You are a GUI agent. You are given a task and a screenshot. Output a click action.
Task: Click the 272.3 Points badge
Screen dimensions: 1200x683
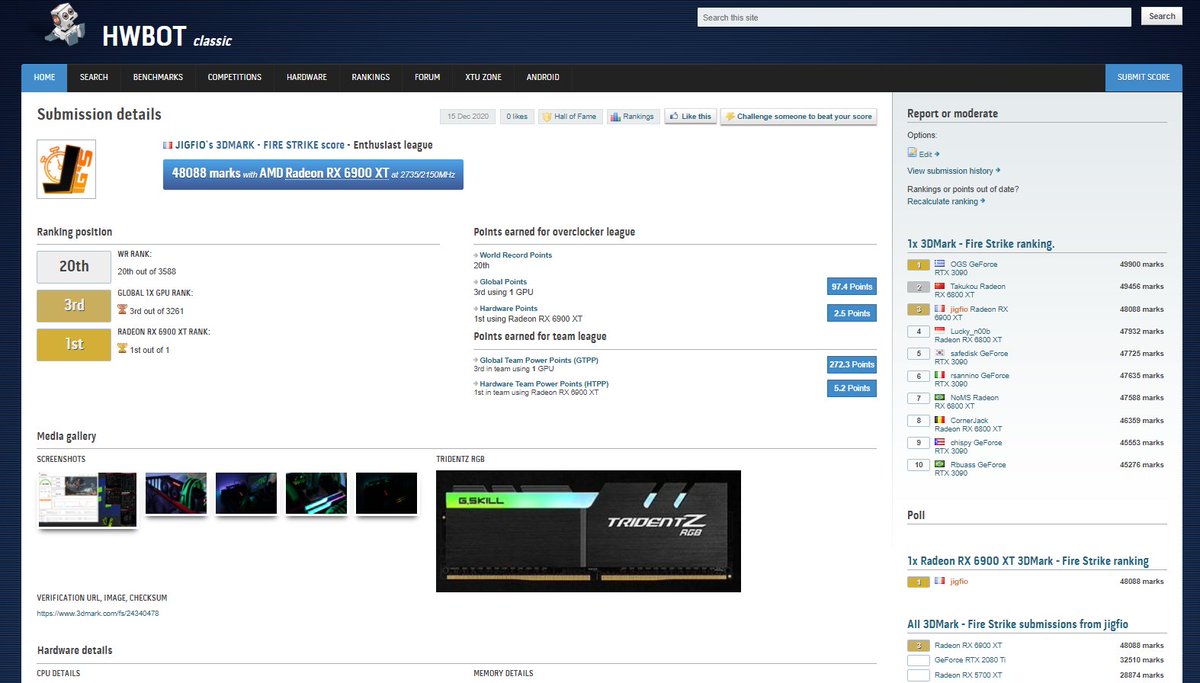click(x=852, y=364)
